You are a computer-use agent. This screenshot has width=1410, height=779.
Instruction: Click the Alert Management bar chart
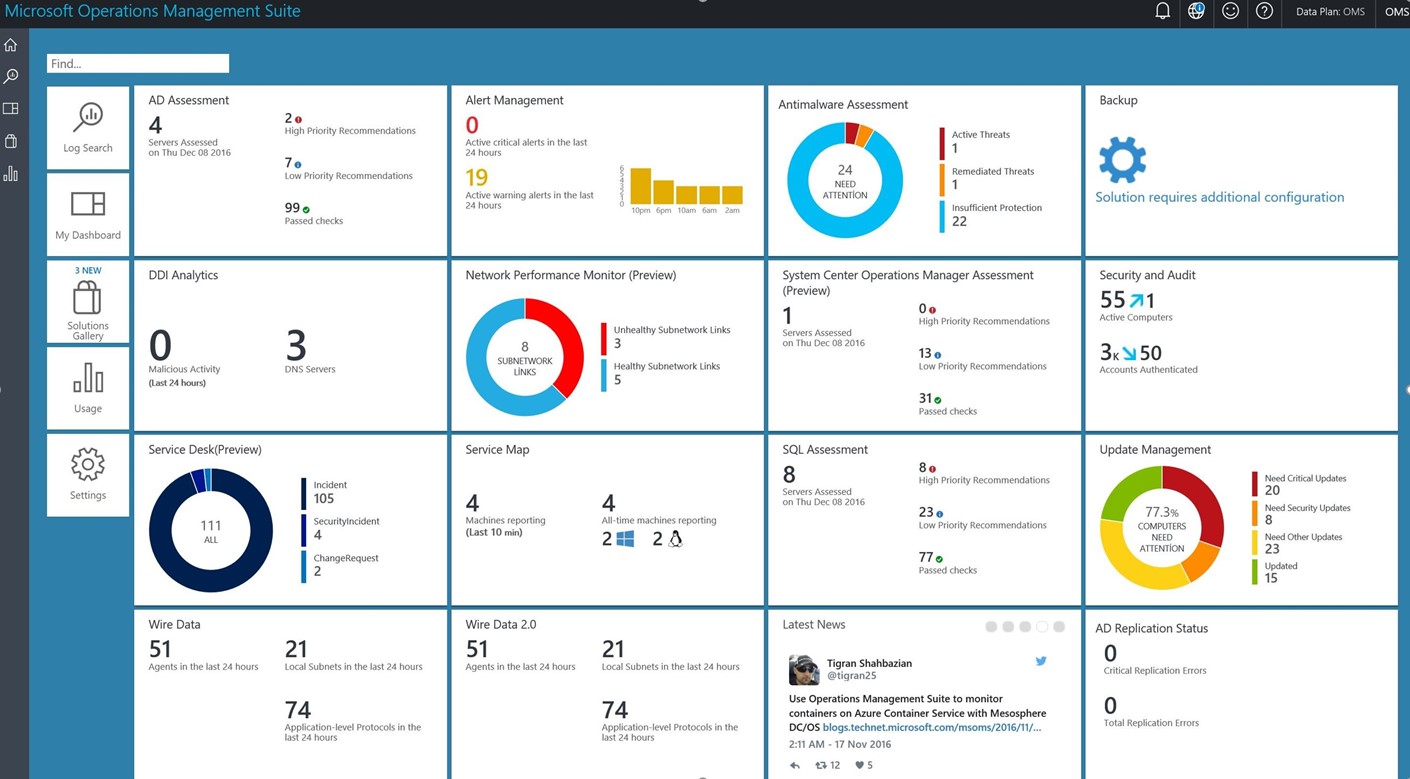coord(681,190)
